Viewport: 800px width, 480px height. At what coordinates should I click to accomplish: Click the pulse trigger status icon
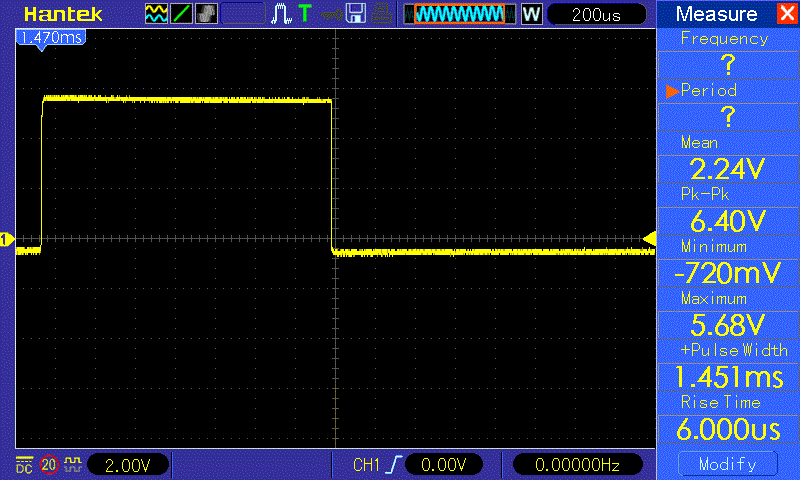(281, 14)
